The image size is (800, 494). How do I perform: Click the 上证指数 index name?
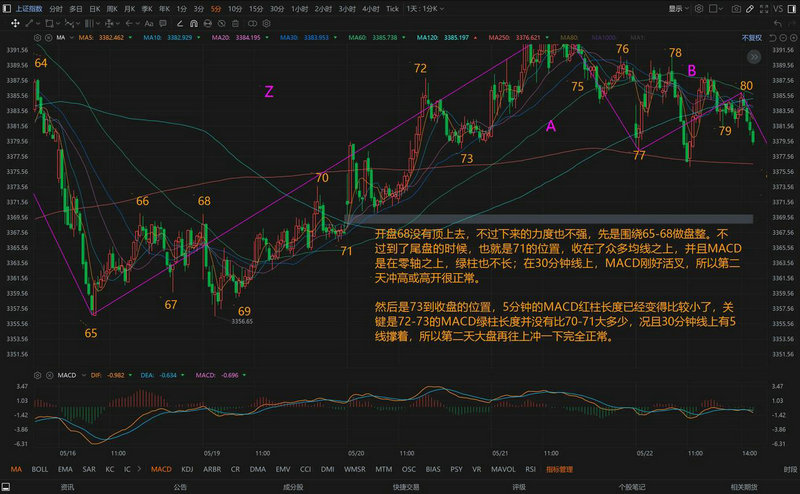29,9
